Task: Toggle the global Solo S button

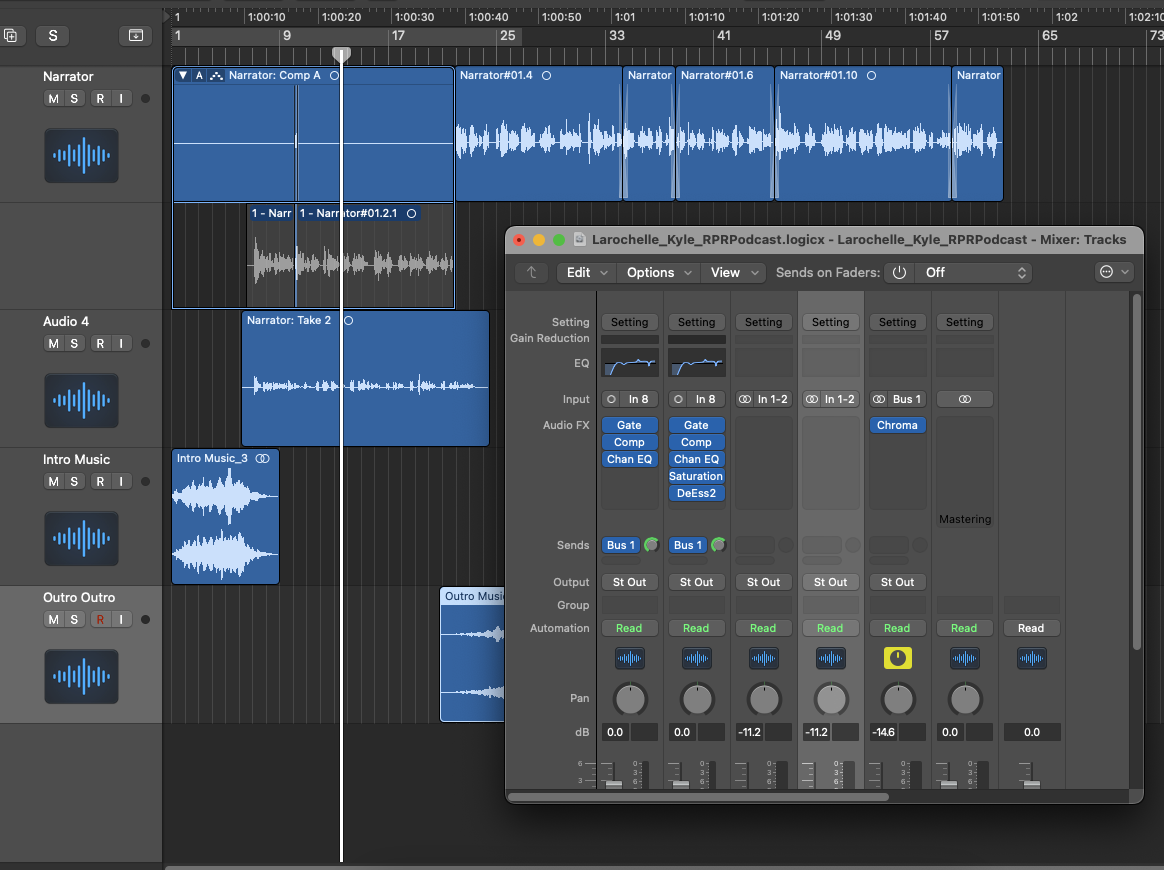Action: pyautogui.click(x=53, y=36)
